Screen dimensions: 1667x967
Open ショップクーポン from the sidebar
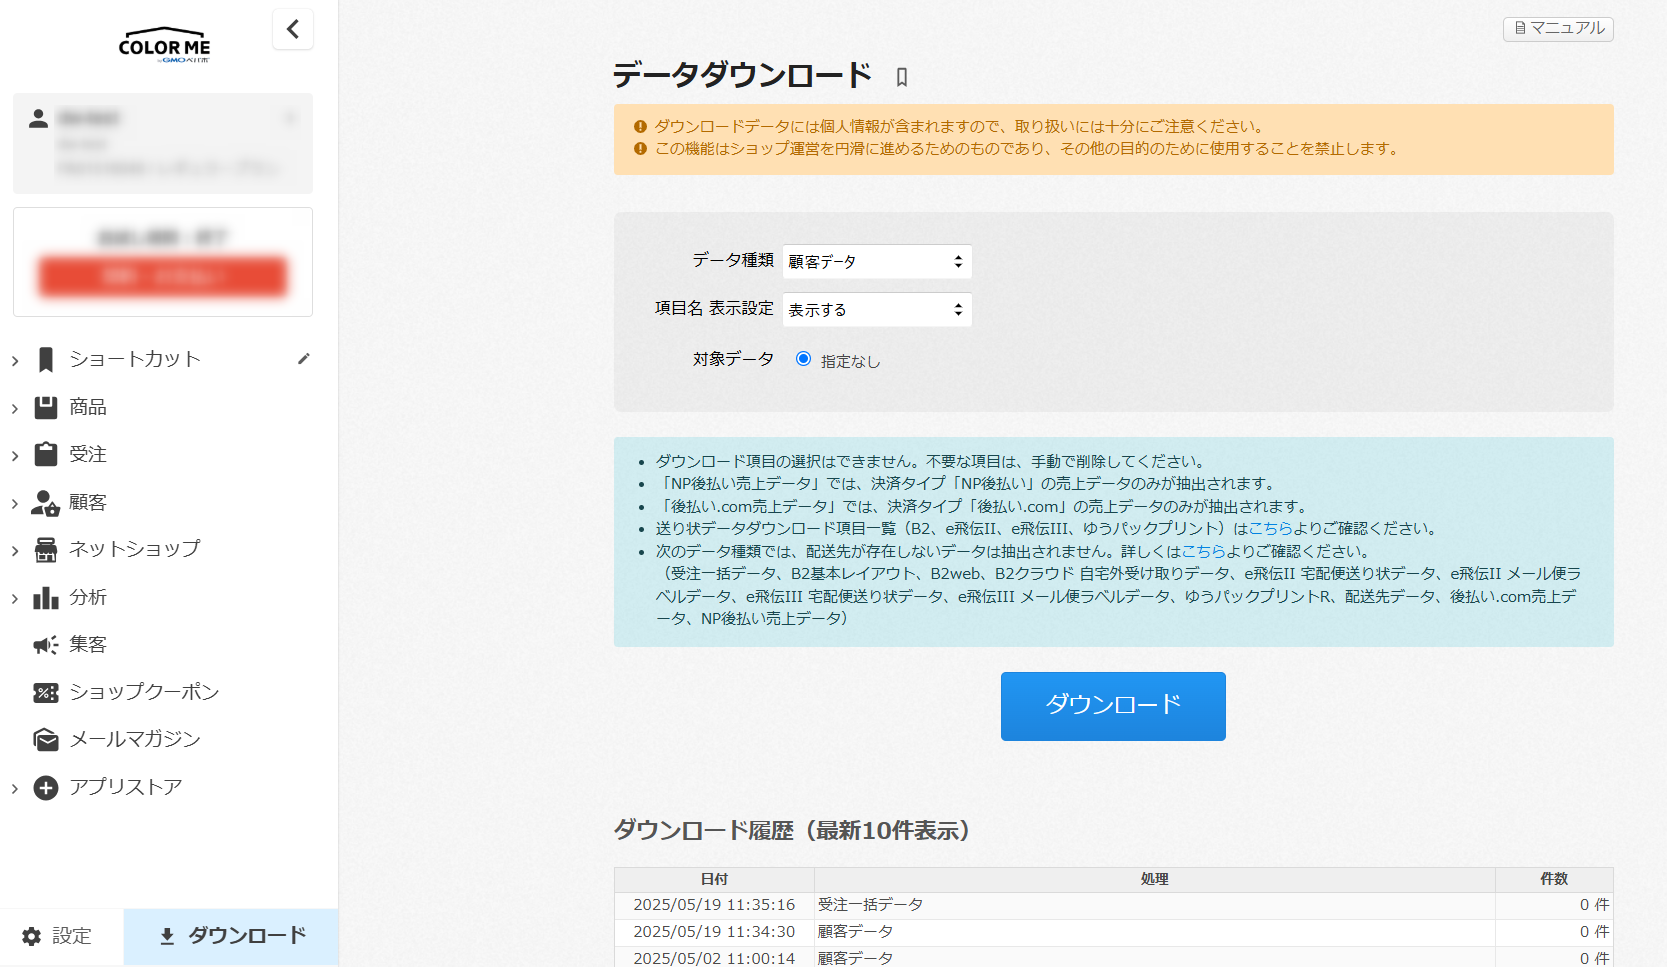(143, 692)
